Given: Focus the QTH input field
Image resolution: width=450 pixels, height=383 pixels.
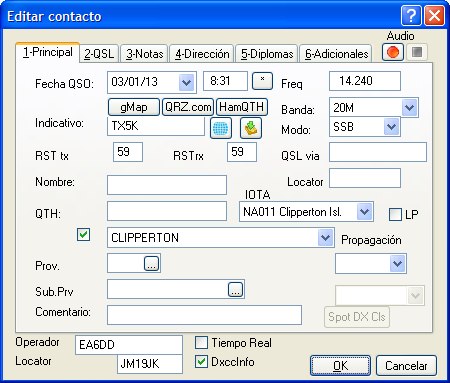Looking at the screenshot, I should [x=167, y=211].
